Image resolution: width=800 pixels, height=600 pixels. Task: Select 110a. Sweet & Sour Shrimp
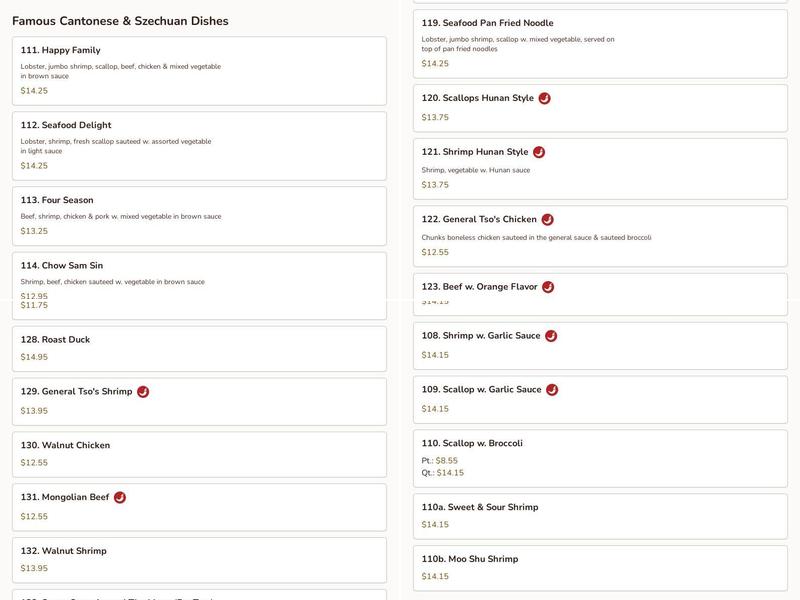tap(600, 515)
